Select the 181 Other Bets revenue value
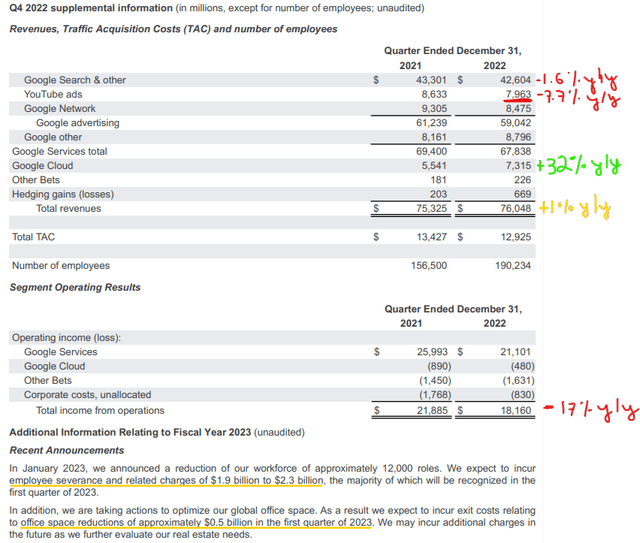Image resolution: width=640 pixels, height=543 pixels. click(x=438, y=180)
